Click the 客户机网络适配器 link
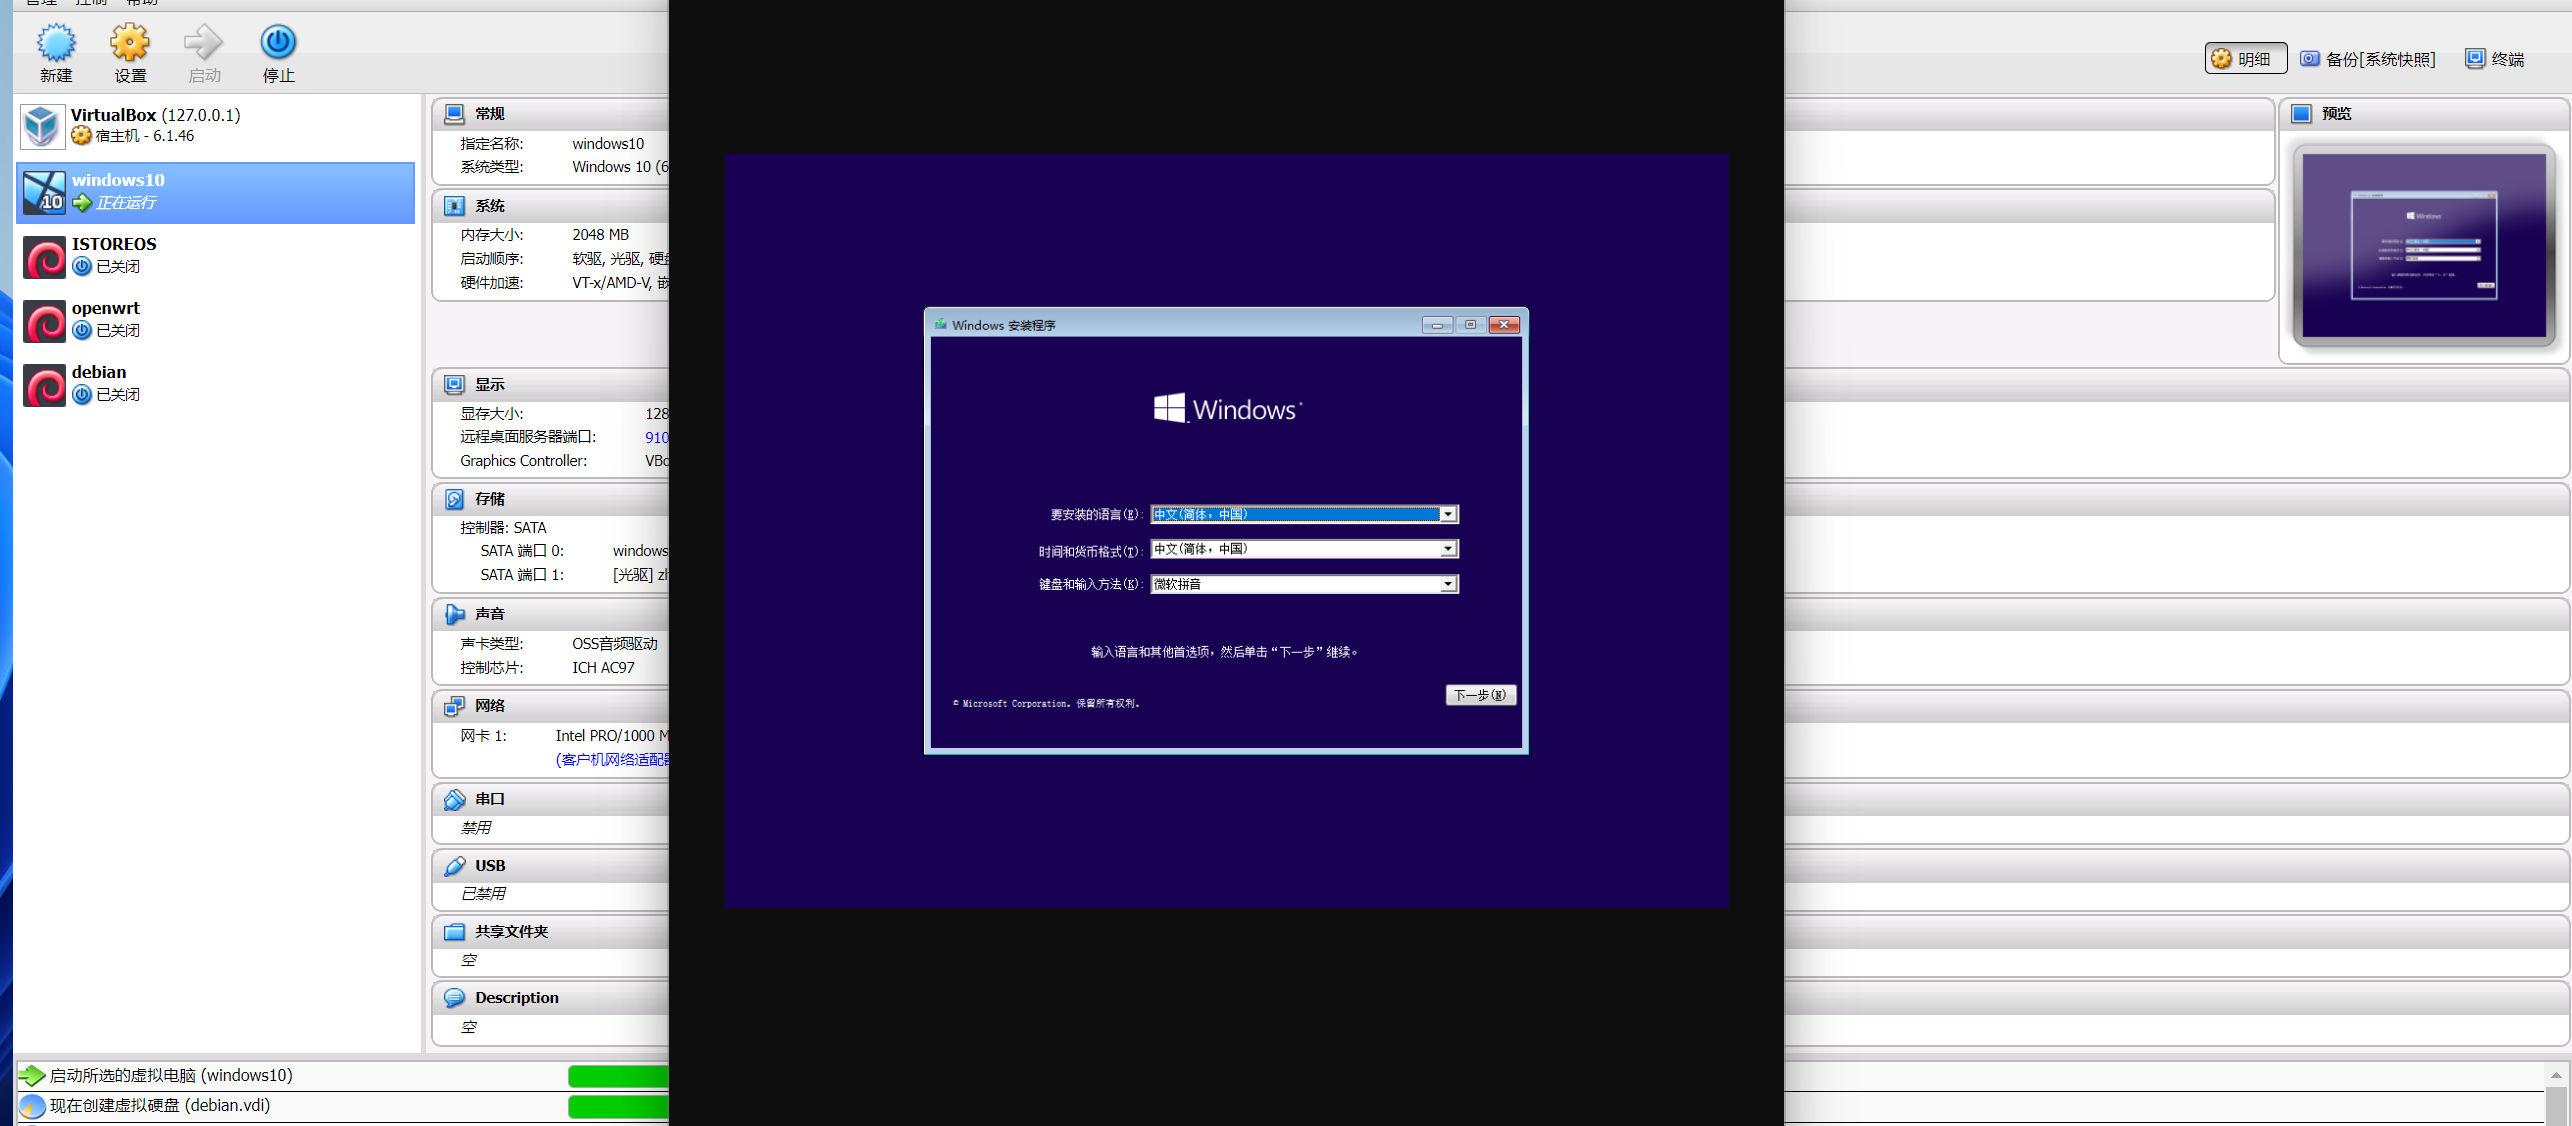Image resolution: width=2572 pixels, height=1126 pixels. [612, 760]
